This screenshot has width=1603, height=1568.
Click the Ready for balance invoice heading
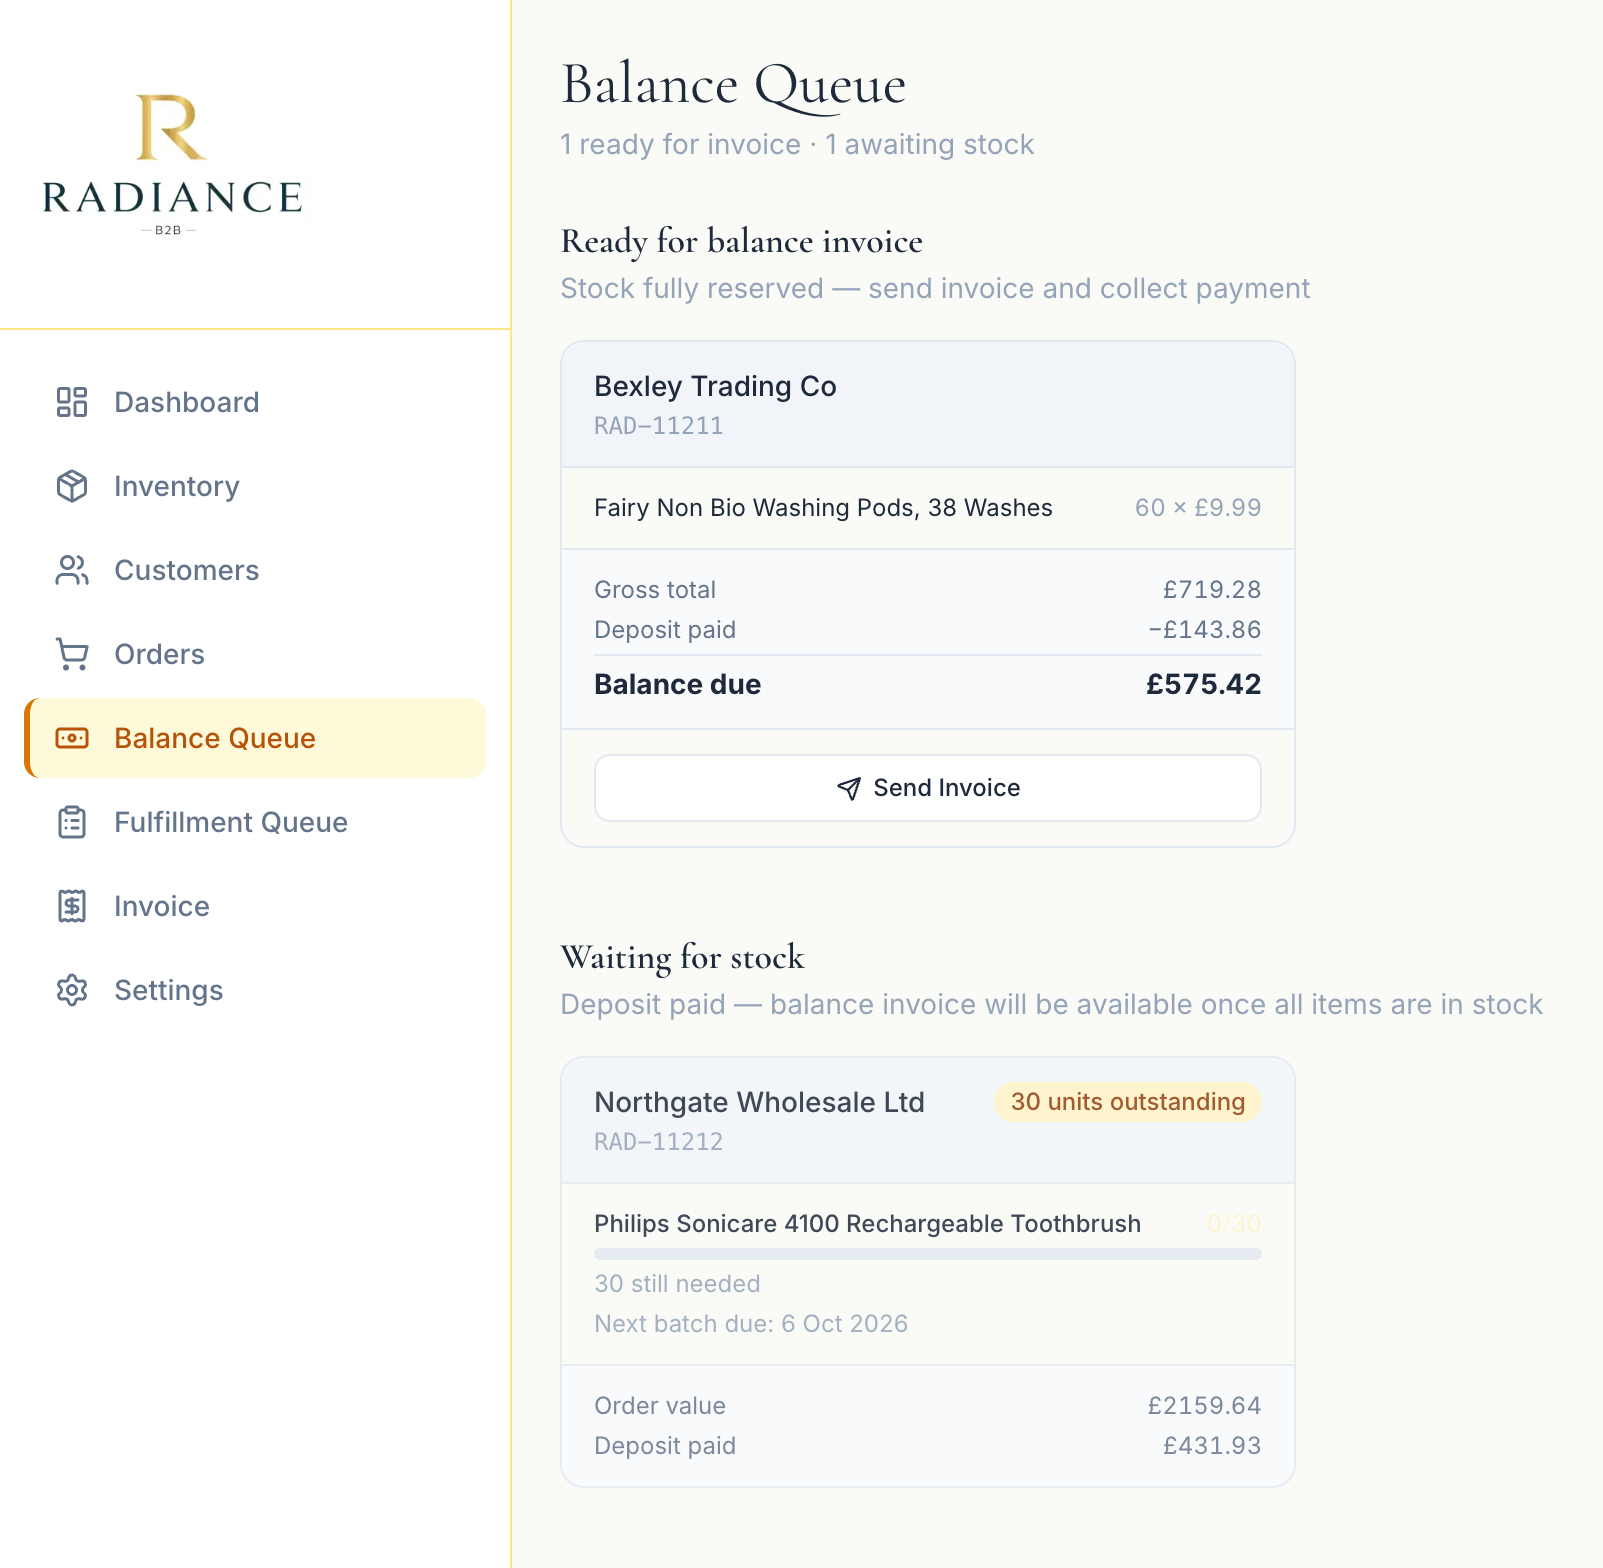point(741,242)
